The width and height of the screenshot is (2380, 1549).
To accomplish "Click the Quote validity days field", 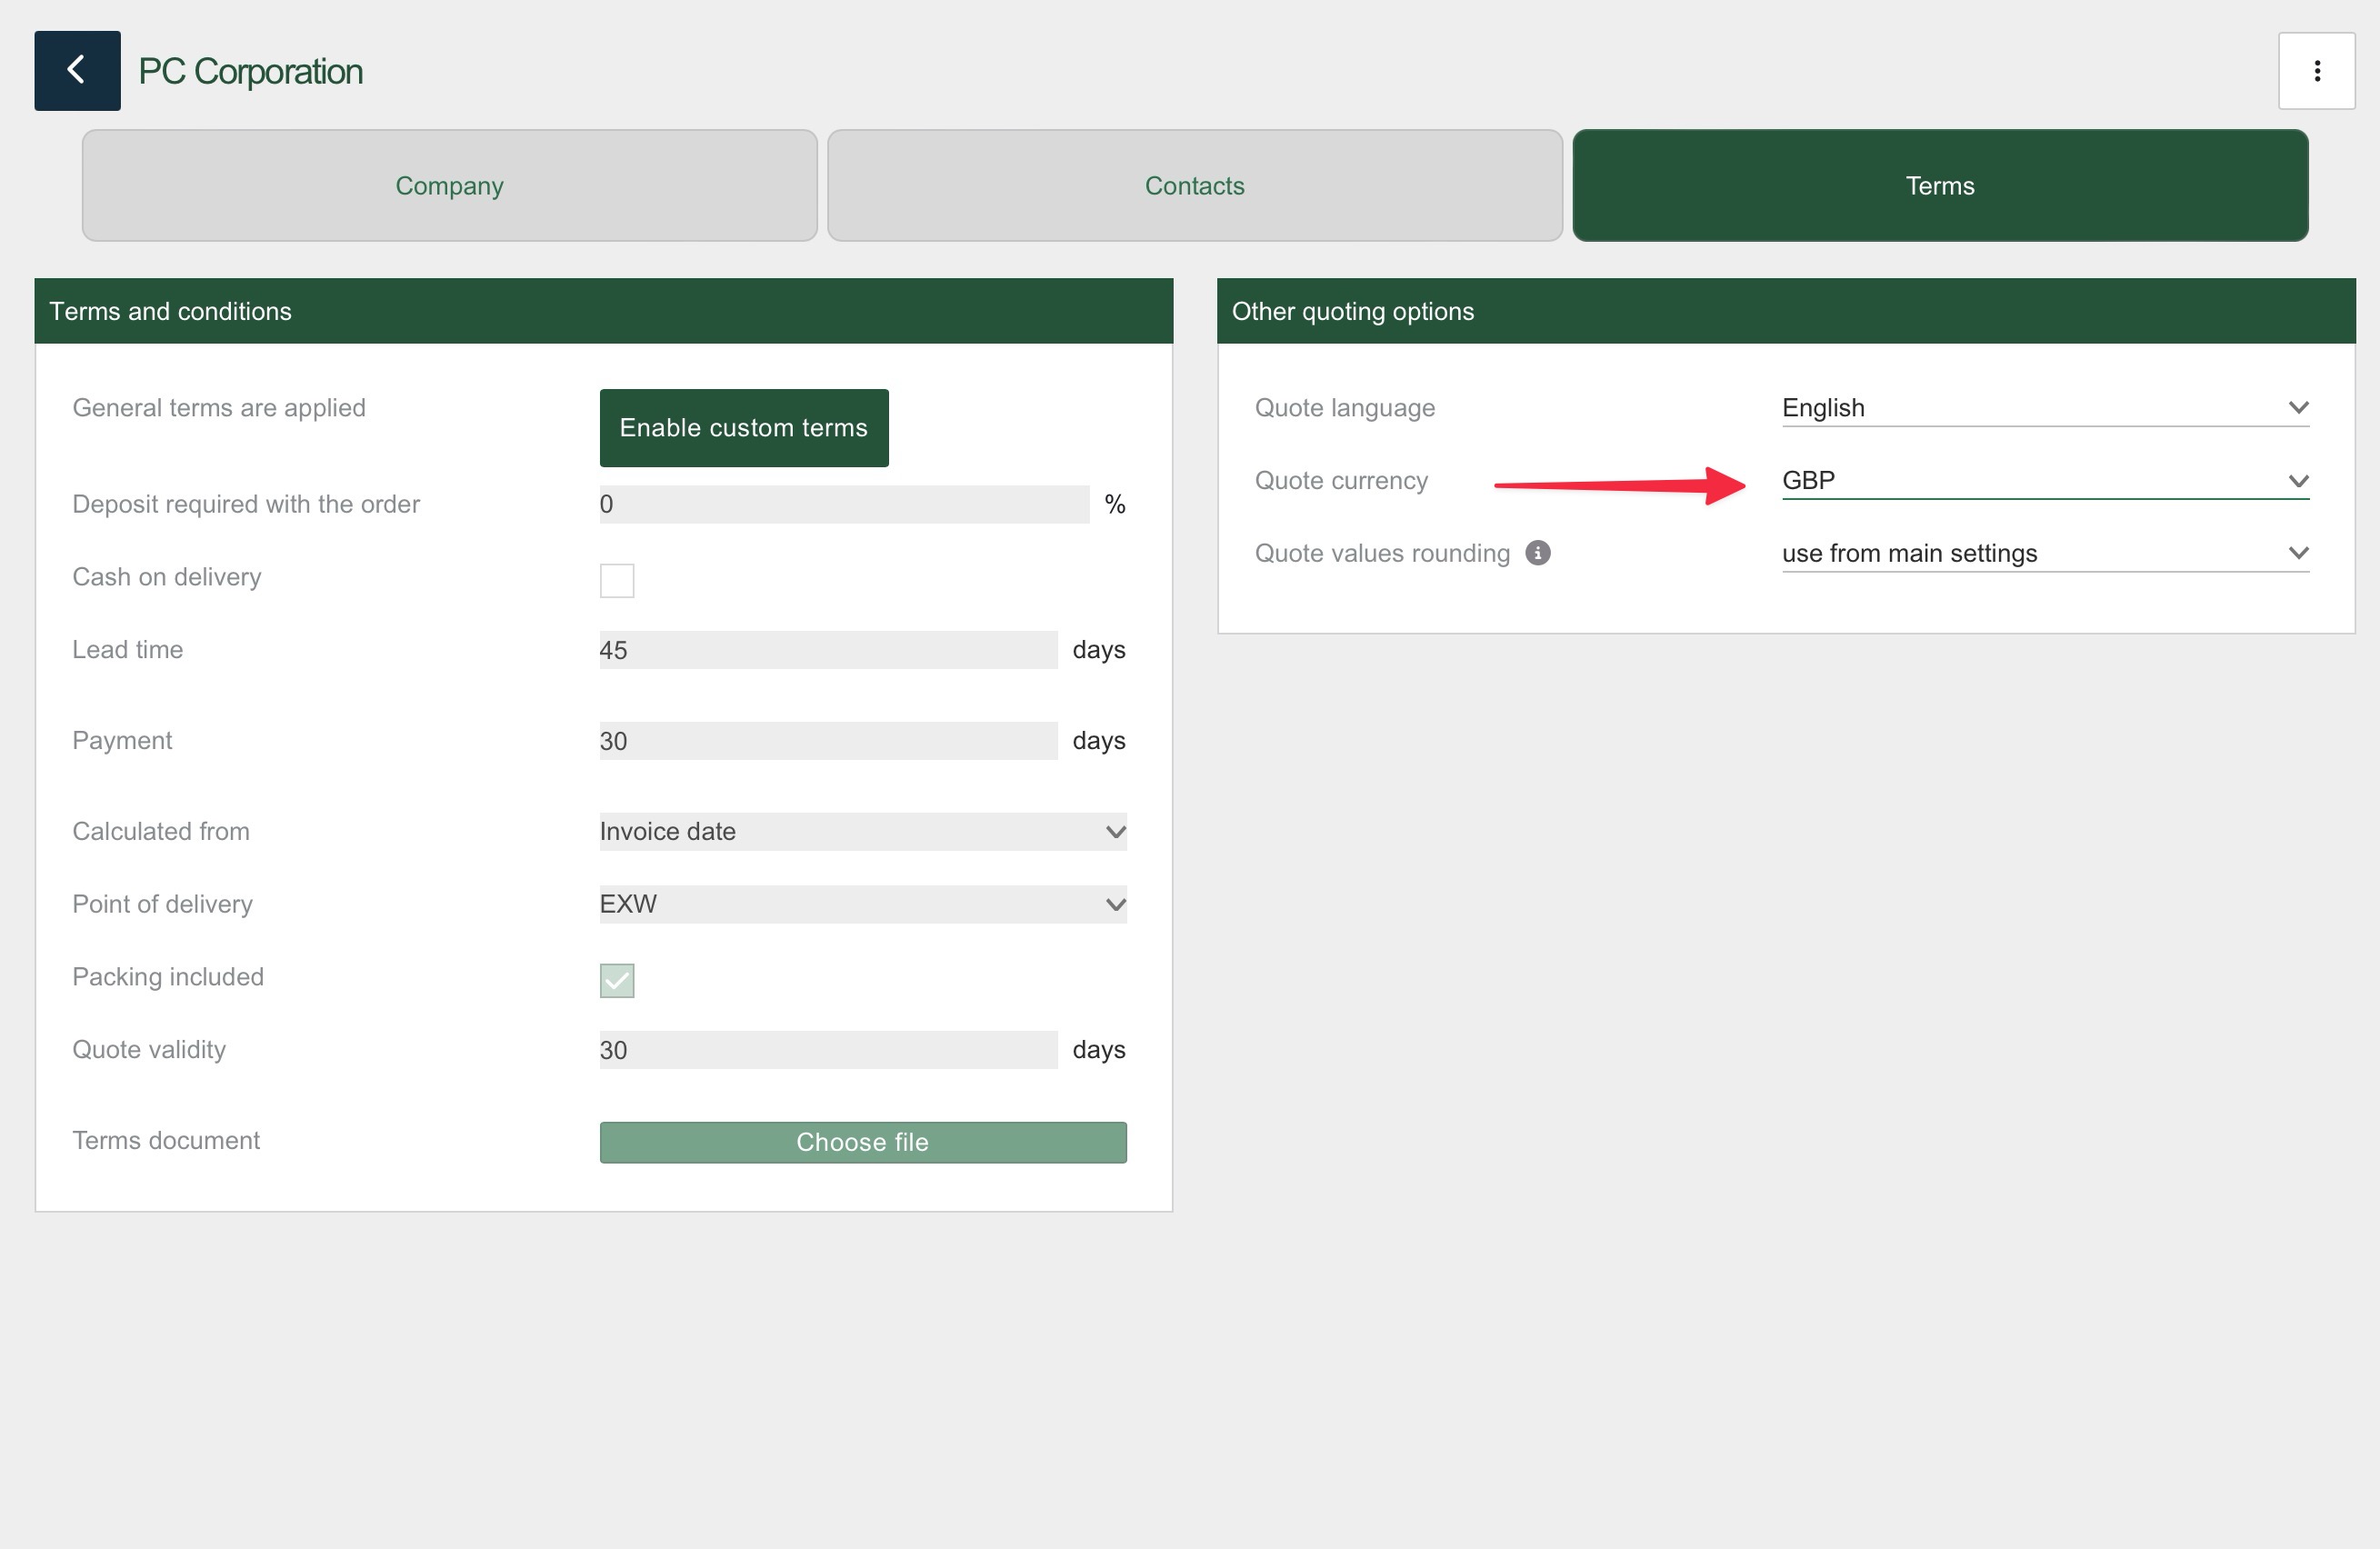I will [x=827, y=1050].
